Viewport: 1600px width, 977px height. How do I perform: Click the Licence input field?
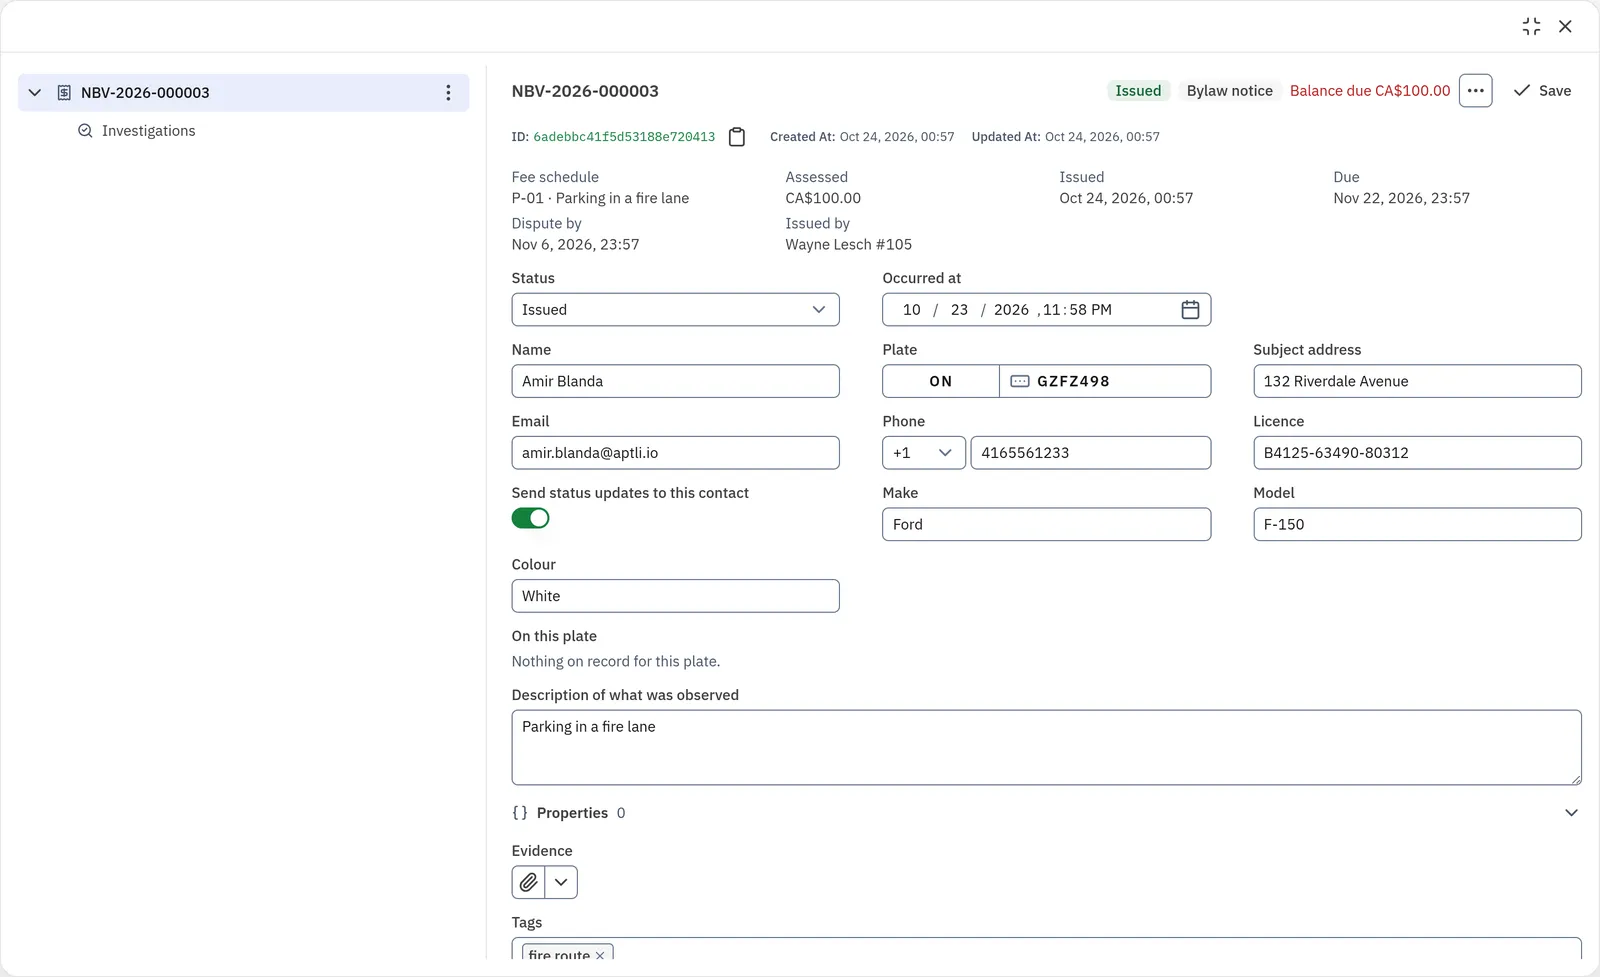[x=1417, y=453]
